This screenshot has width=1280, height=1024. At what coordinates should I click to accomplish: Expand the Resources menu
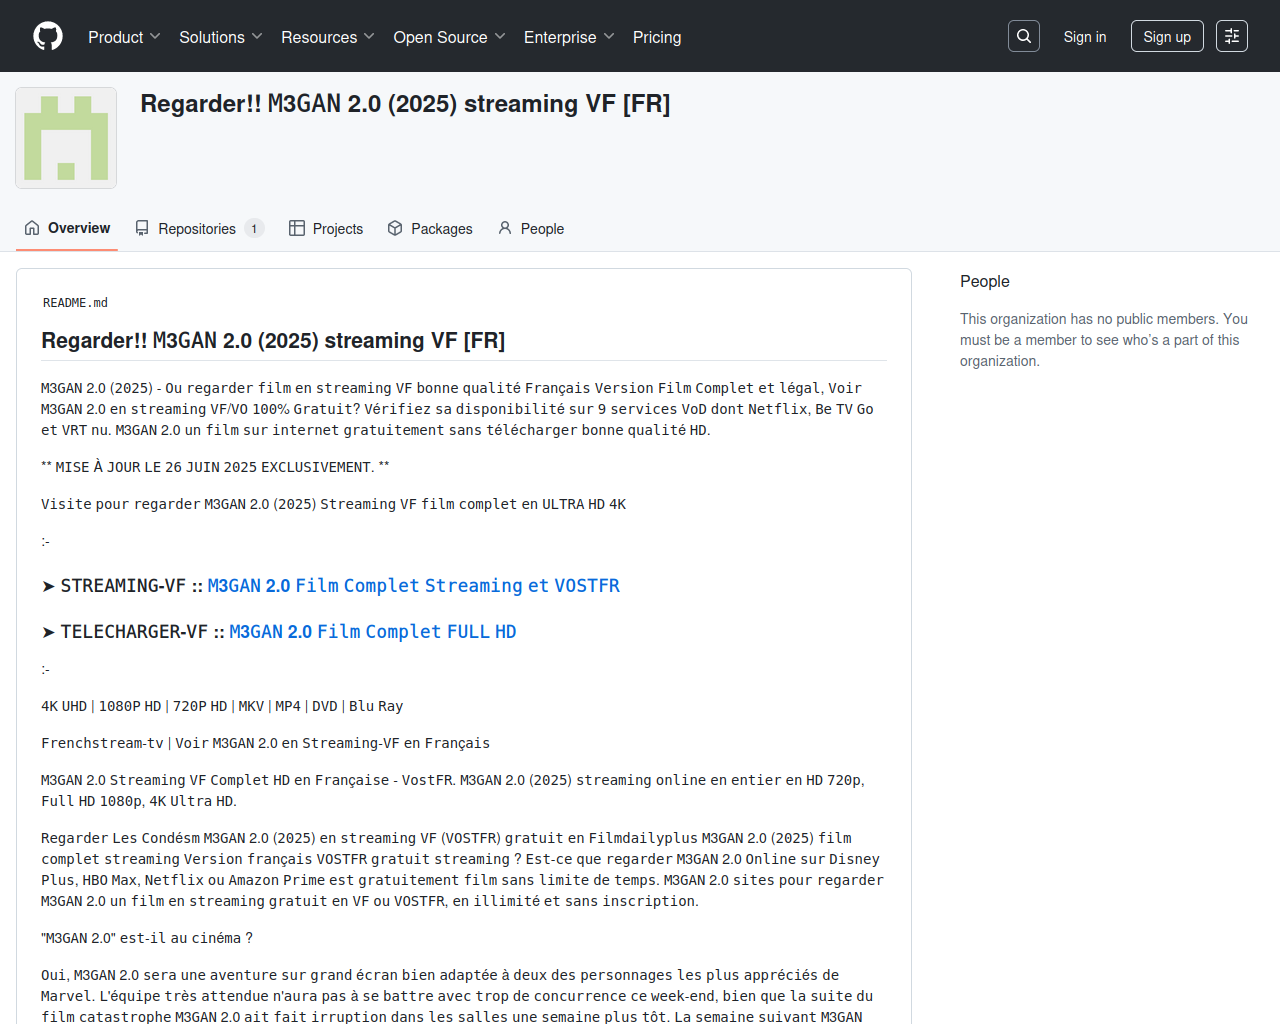pos(328,37)
